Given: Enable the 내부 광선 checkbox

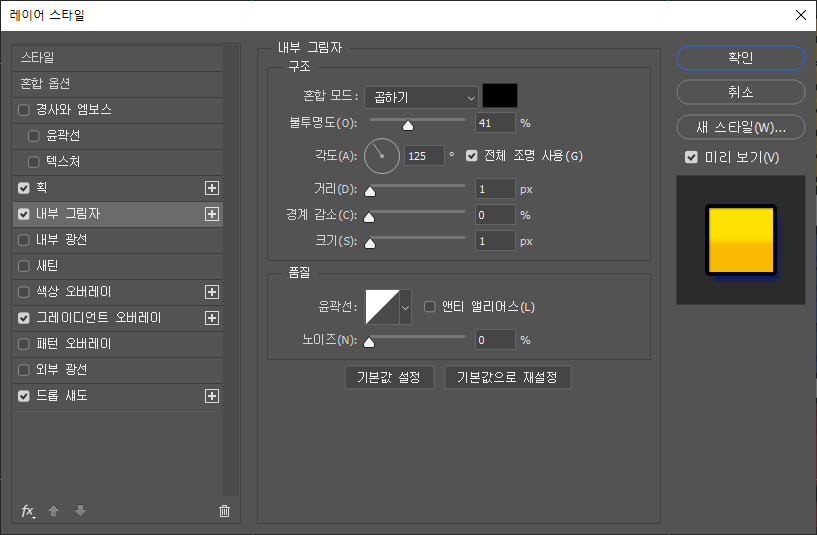Looking at the screenshot, I should [x=23, y=240].
